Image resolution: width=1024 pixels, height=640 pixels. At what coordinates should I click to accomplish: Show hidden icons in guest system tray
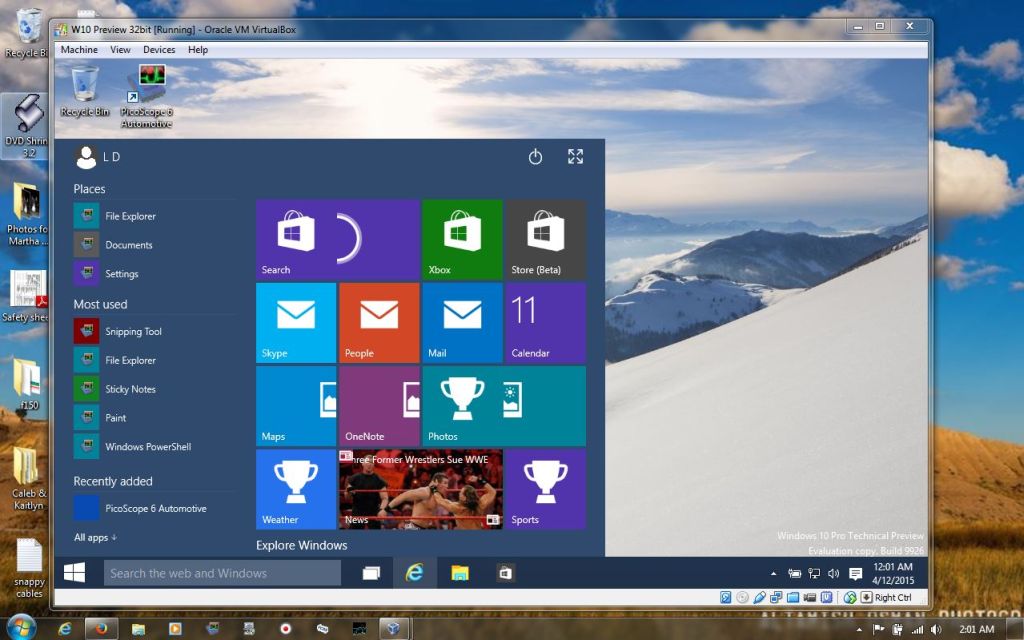coord(773,573)
